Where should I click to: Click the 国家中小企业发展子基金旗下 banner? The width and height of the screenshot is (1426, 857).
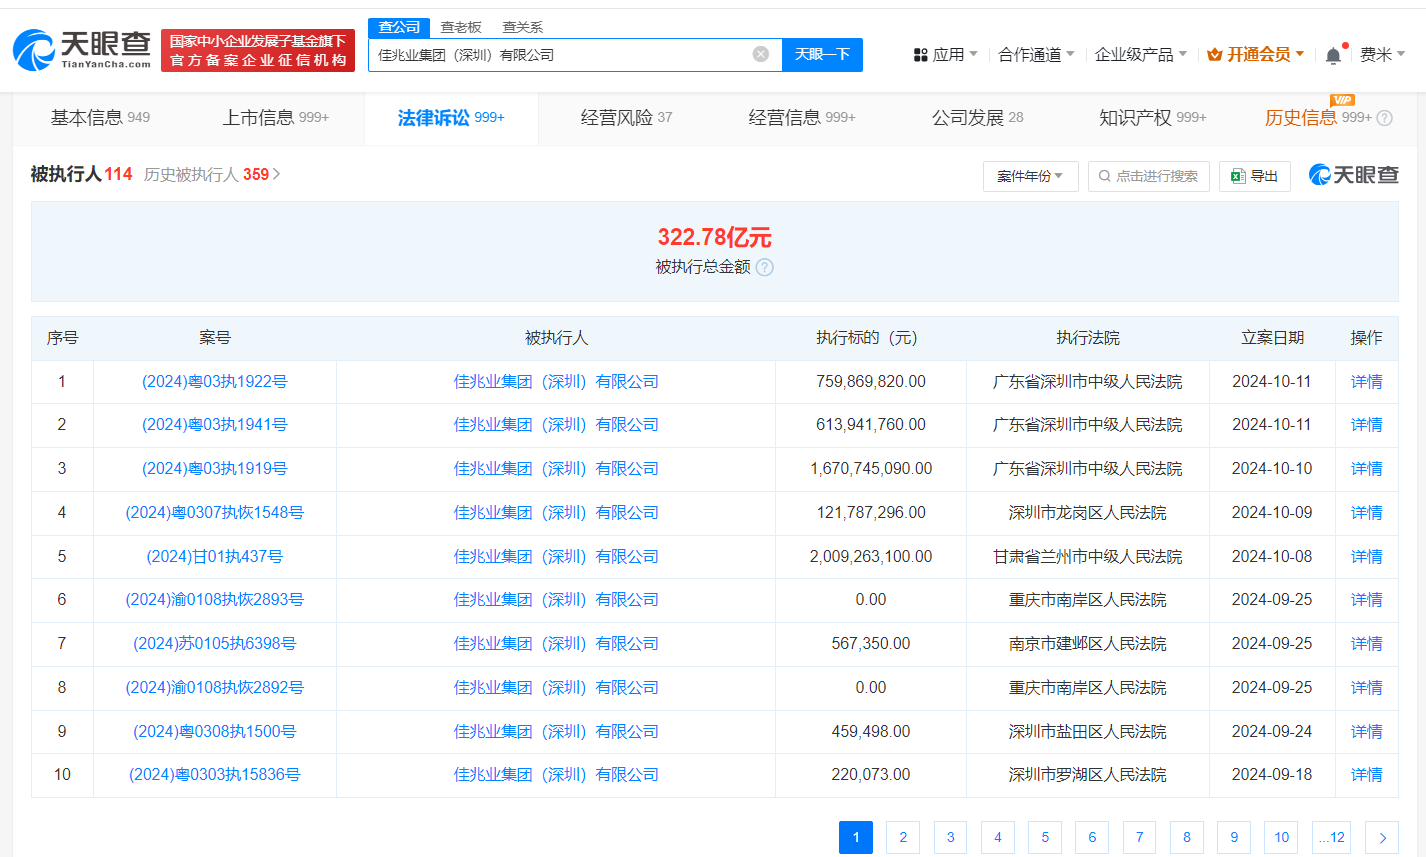(x=258, y=50)
